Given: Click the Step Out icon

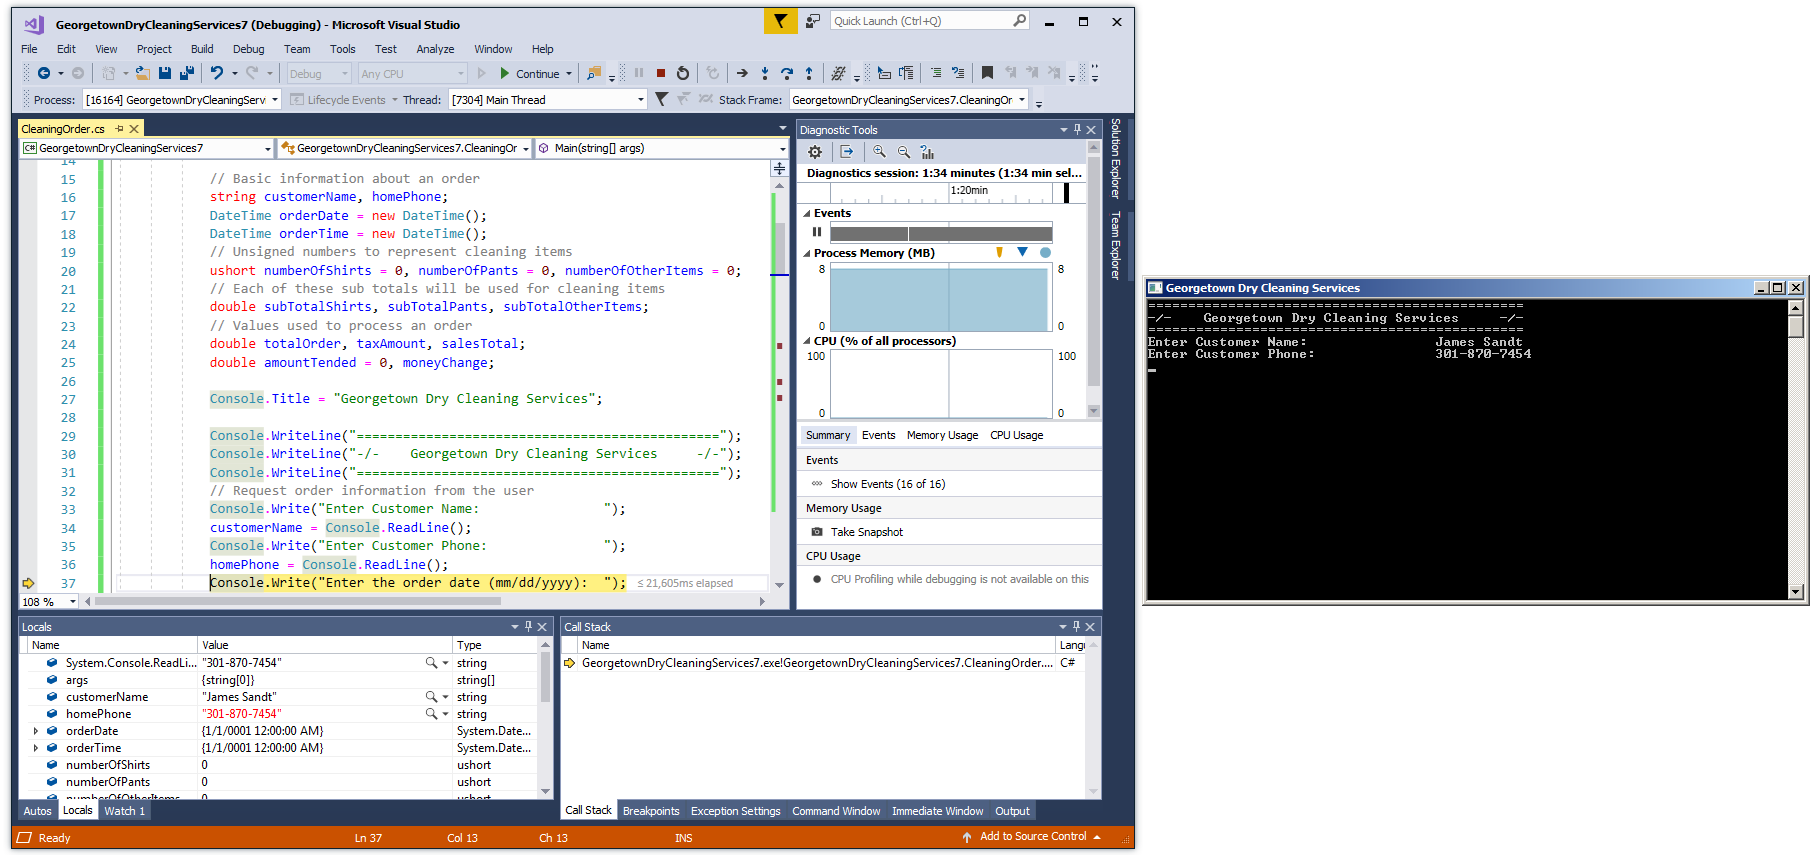Looking at the screenshot, I should point(809,73).
